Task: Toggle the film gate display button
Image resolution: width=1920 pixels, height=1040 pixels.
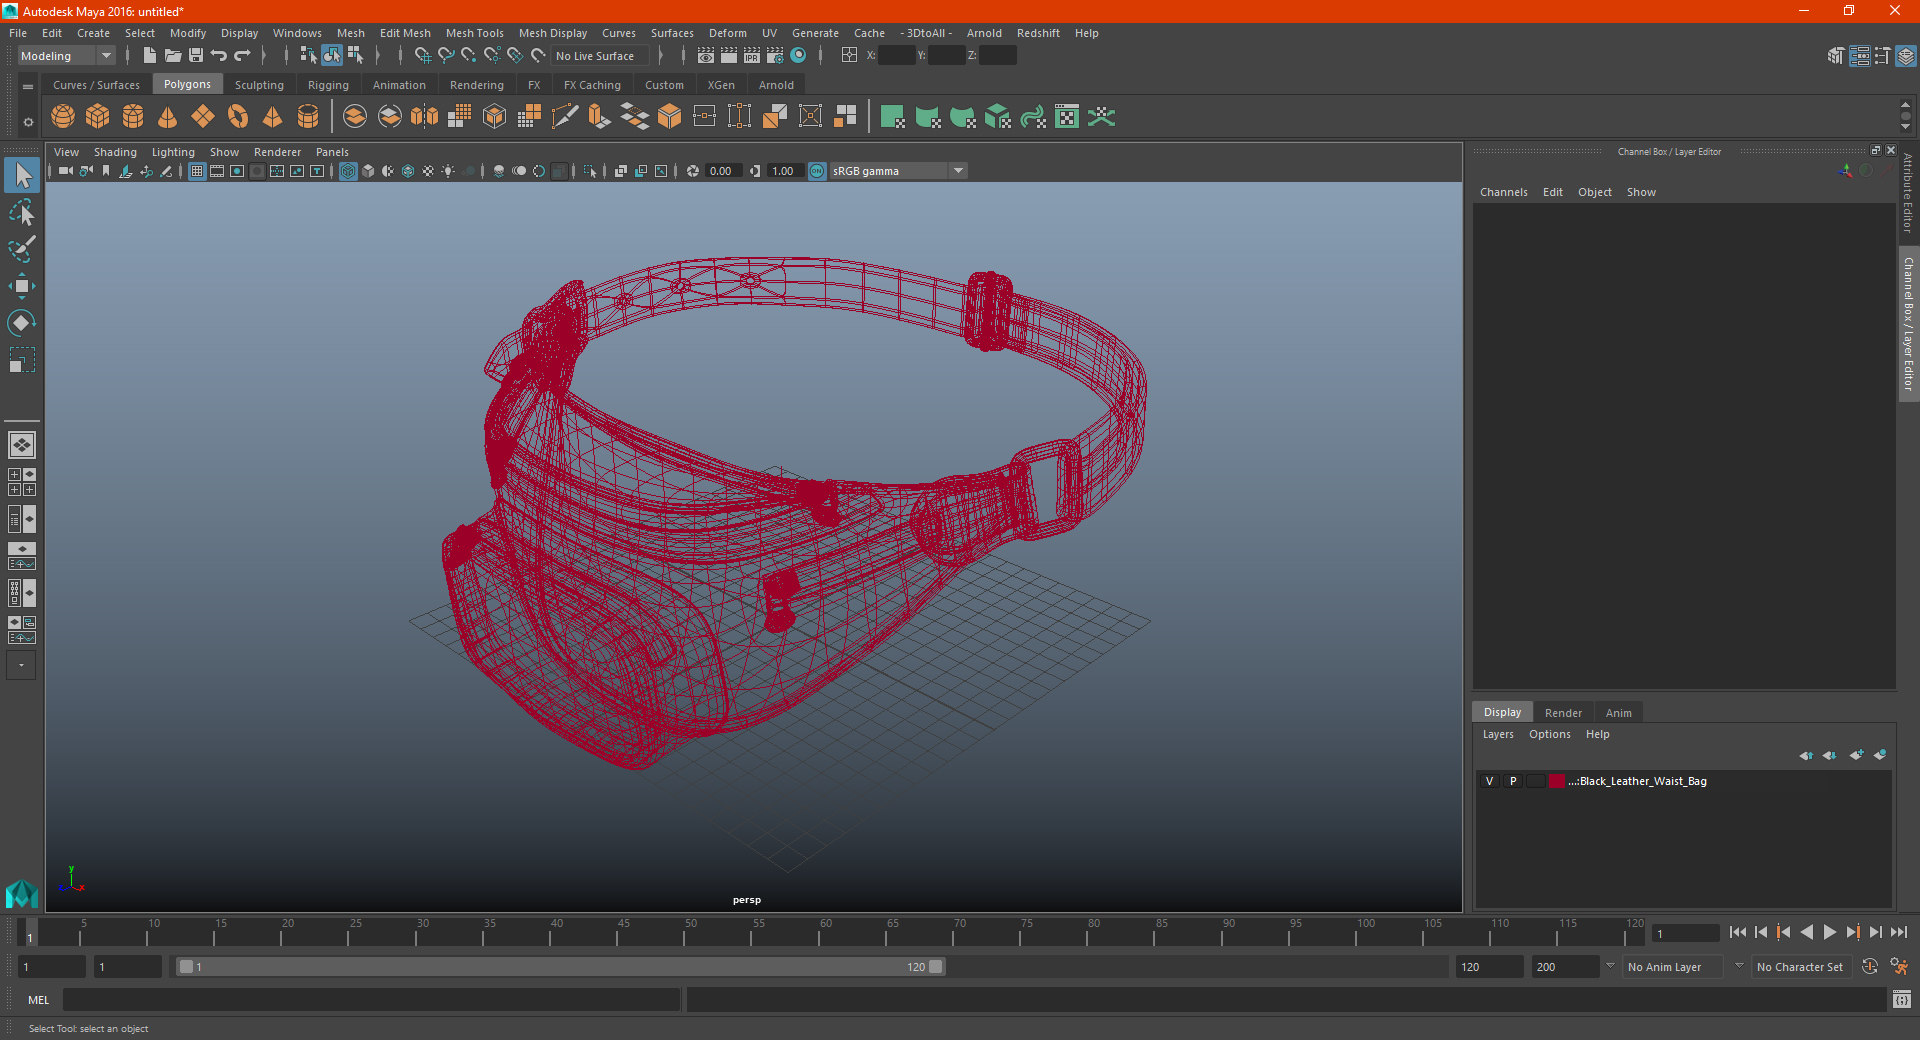Action: coord(217,171)
